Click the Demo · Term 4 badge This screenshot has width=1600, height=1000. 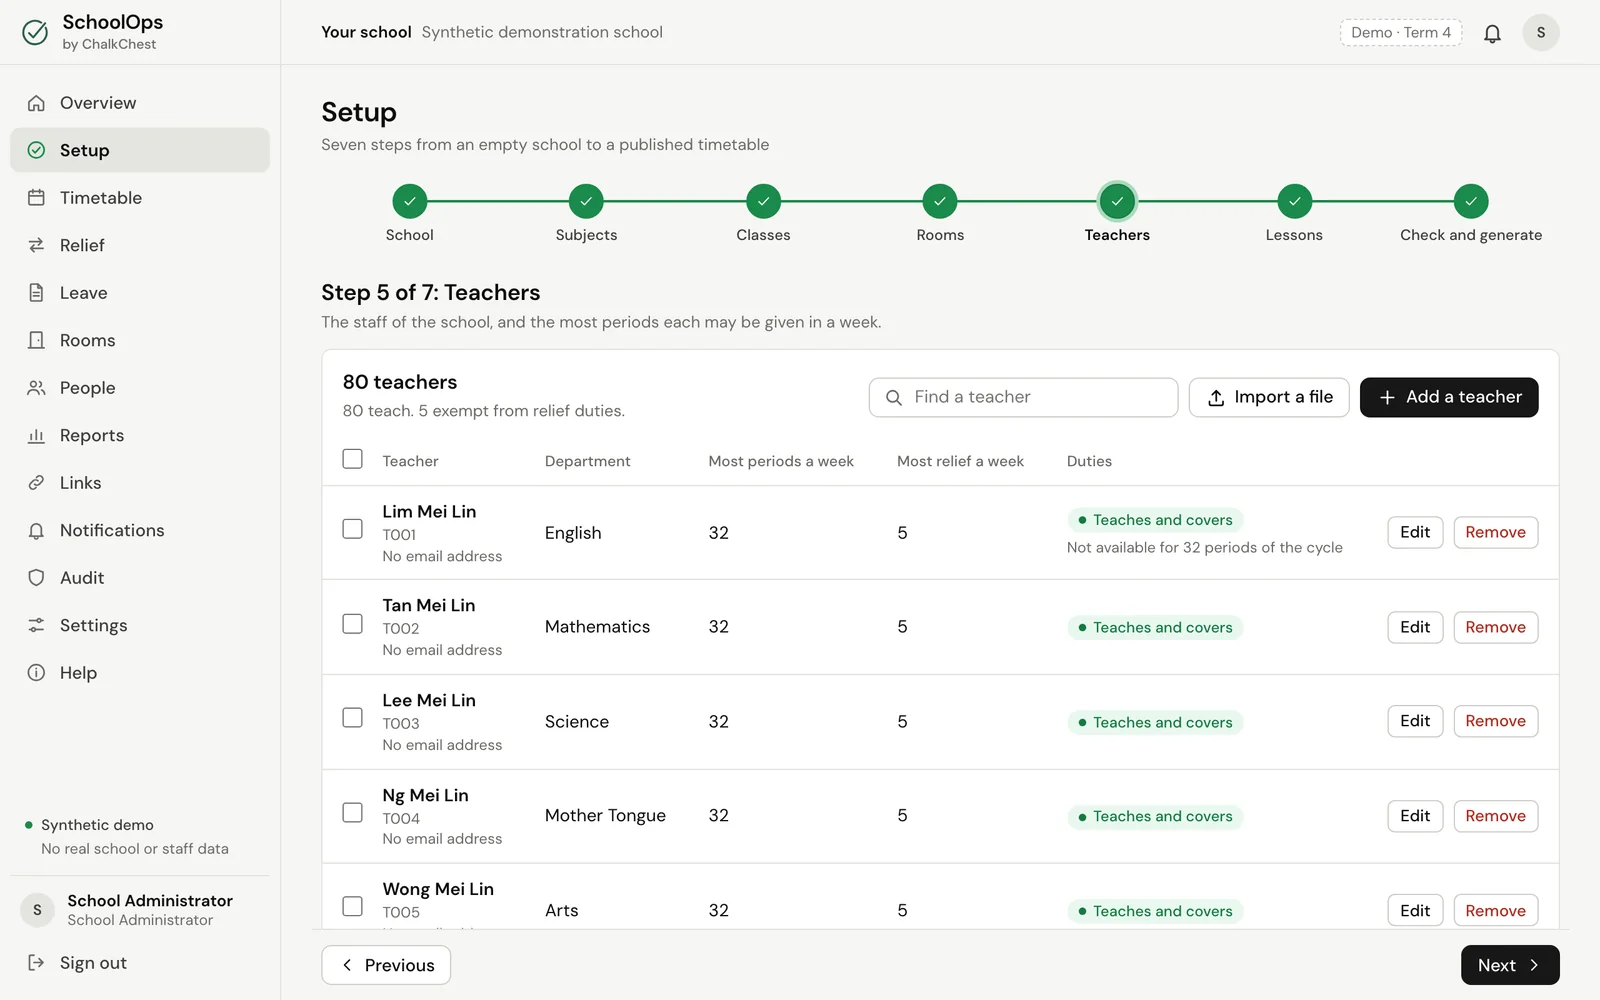click(1400, 33)
